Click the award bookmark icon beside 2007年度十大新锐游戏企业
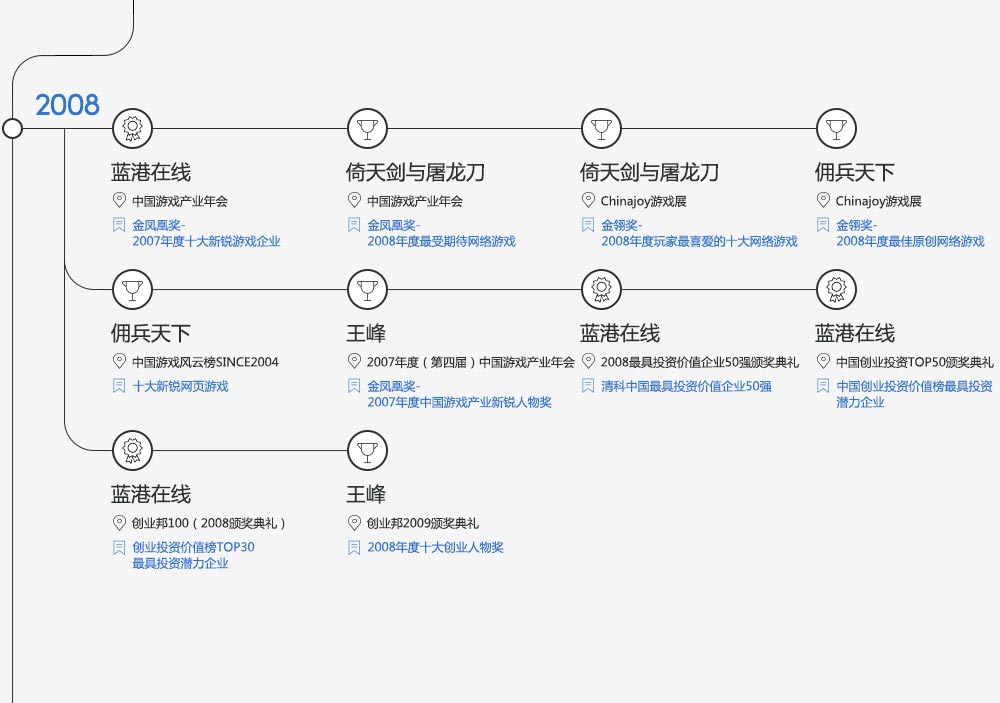 click(x=119, y=225)
